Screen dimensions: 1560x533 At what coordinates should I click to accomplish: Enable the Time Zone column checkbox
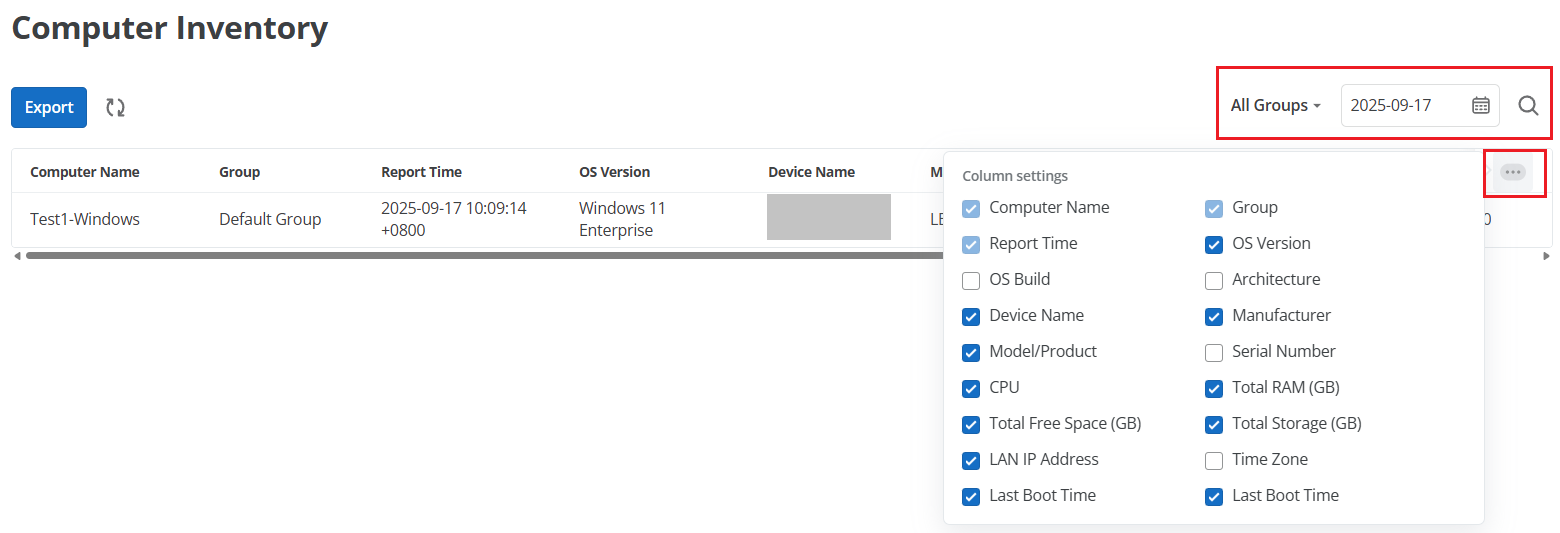[1214, 460]
